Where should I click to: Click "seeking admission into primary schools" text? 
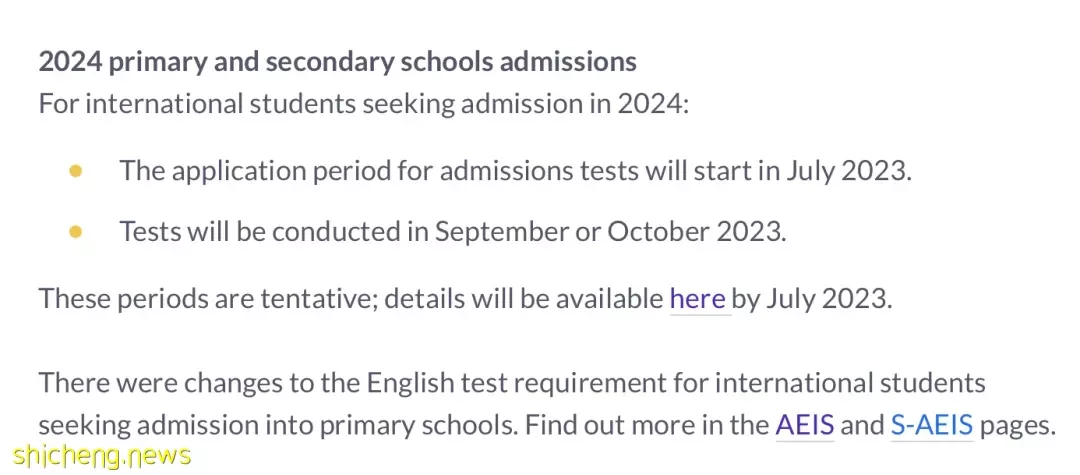pos(276,425)
